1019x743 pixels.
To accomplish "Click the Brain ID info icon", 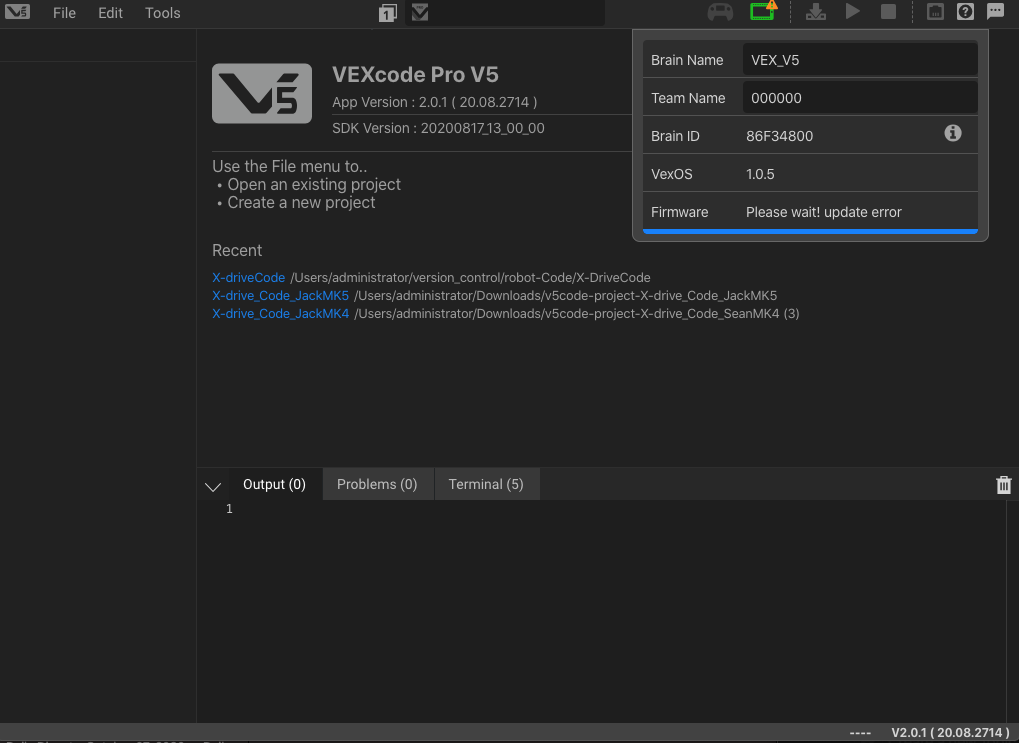I will pos(953,133).
